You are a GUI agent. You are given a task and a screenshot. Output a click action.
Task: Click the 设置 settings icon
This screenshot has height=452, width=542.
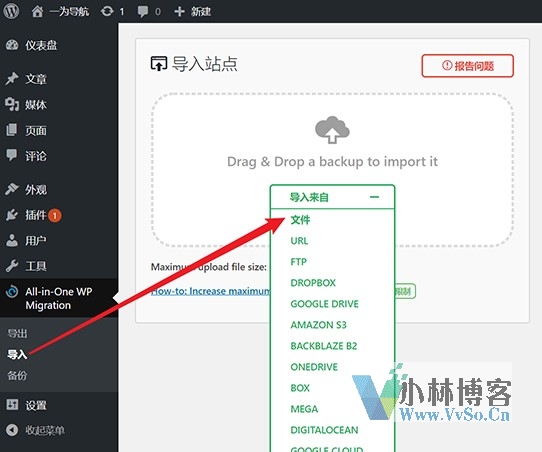(12, 404)
